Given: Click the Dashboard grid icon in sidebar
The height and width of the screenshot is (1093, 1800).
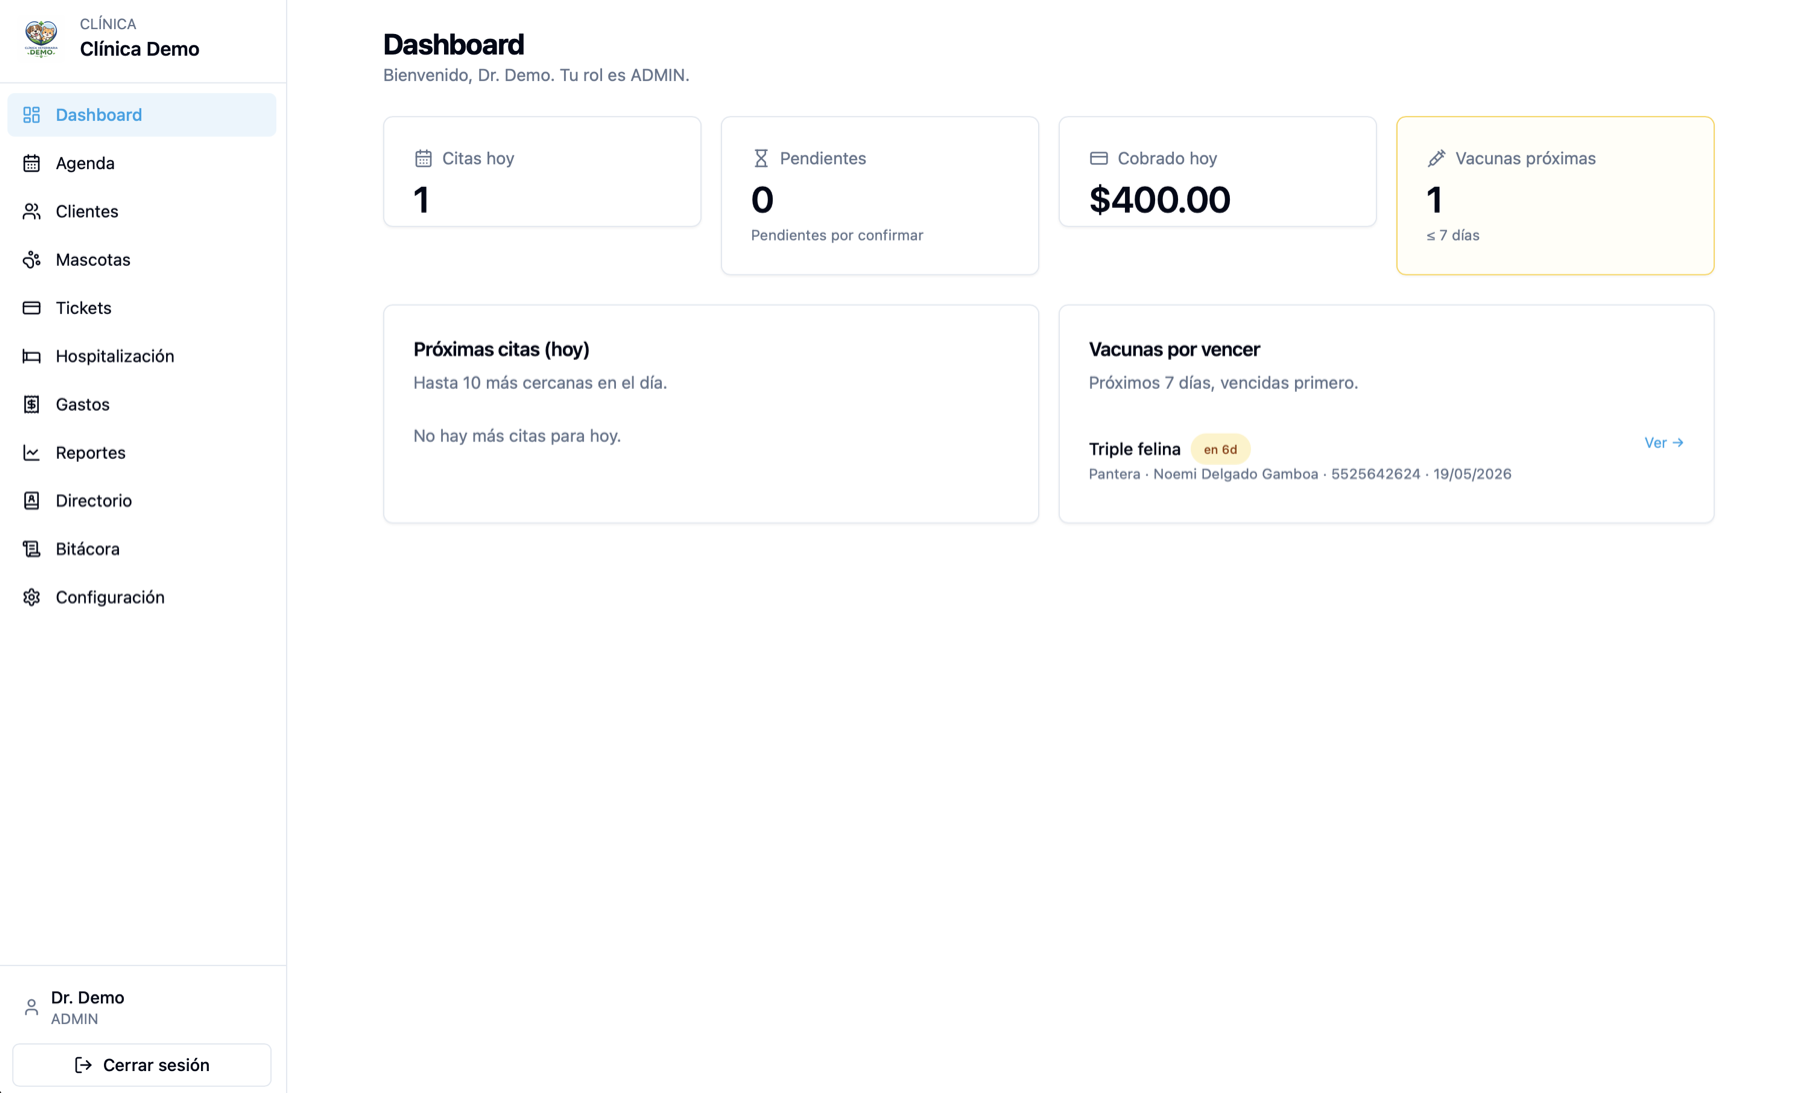Looking at the screenshot, I should pyautogui.click(x=32, y=115).
